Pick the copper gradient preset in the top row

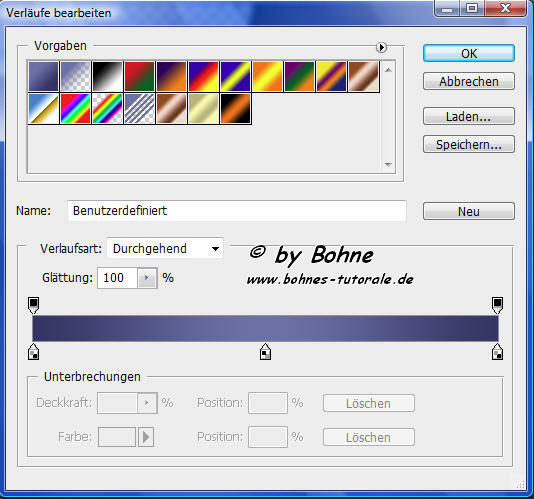363,77
